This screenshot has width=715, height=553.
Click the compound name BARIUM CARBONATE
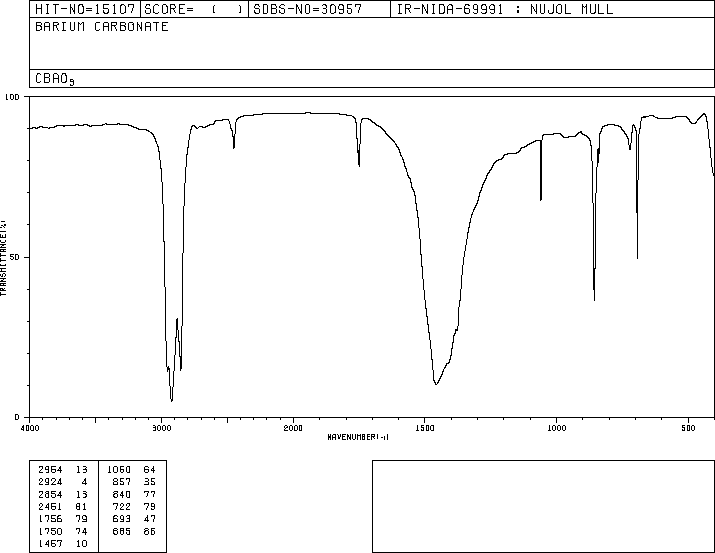click(102, 26)
